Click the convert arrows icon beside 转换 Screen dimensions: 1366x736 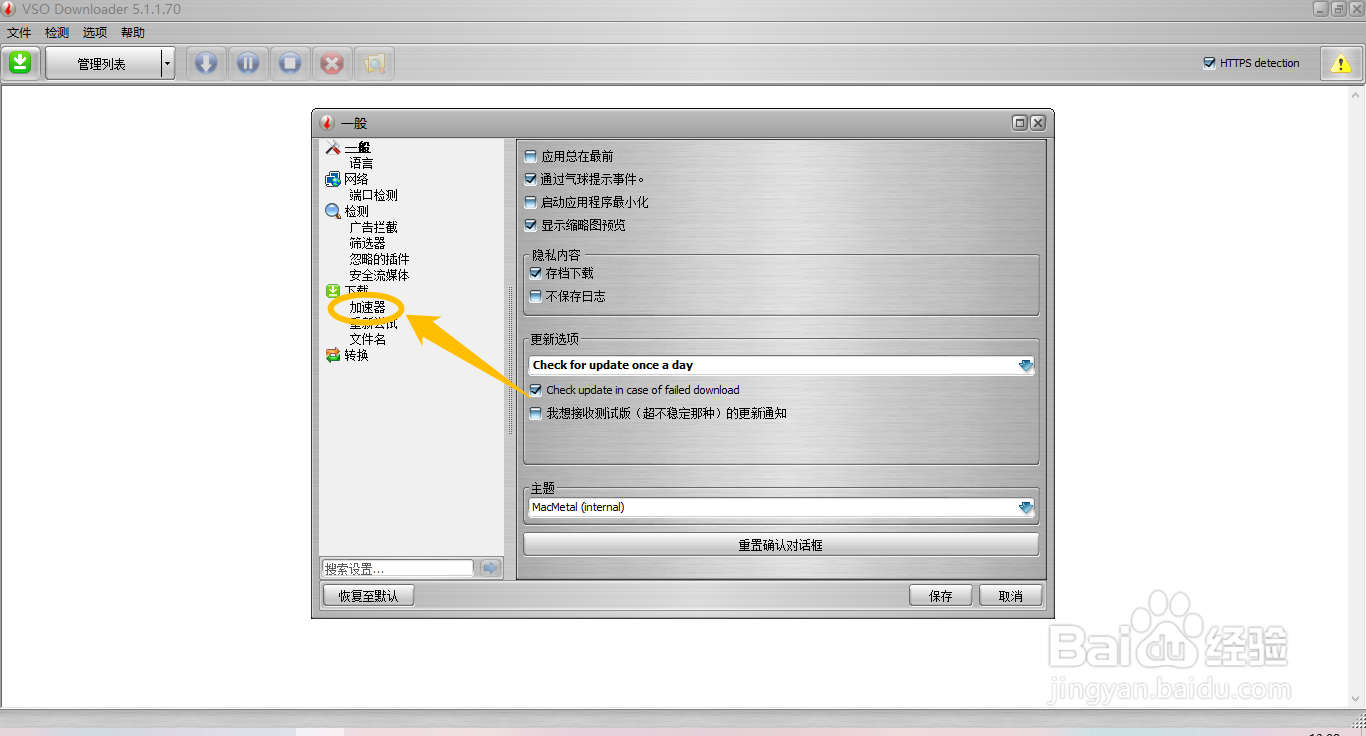tap(333, 355)
